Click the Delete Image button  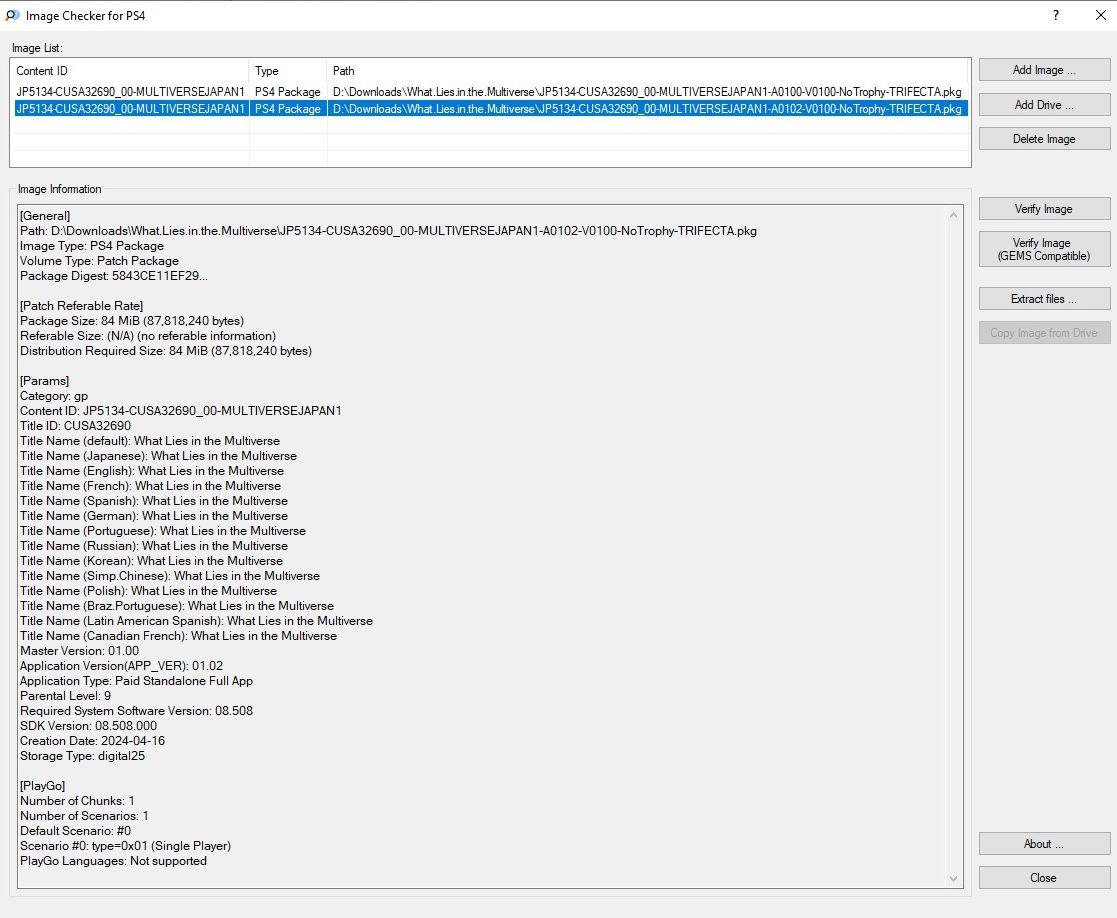point(1044,139)
